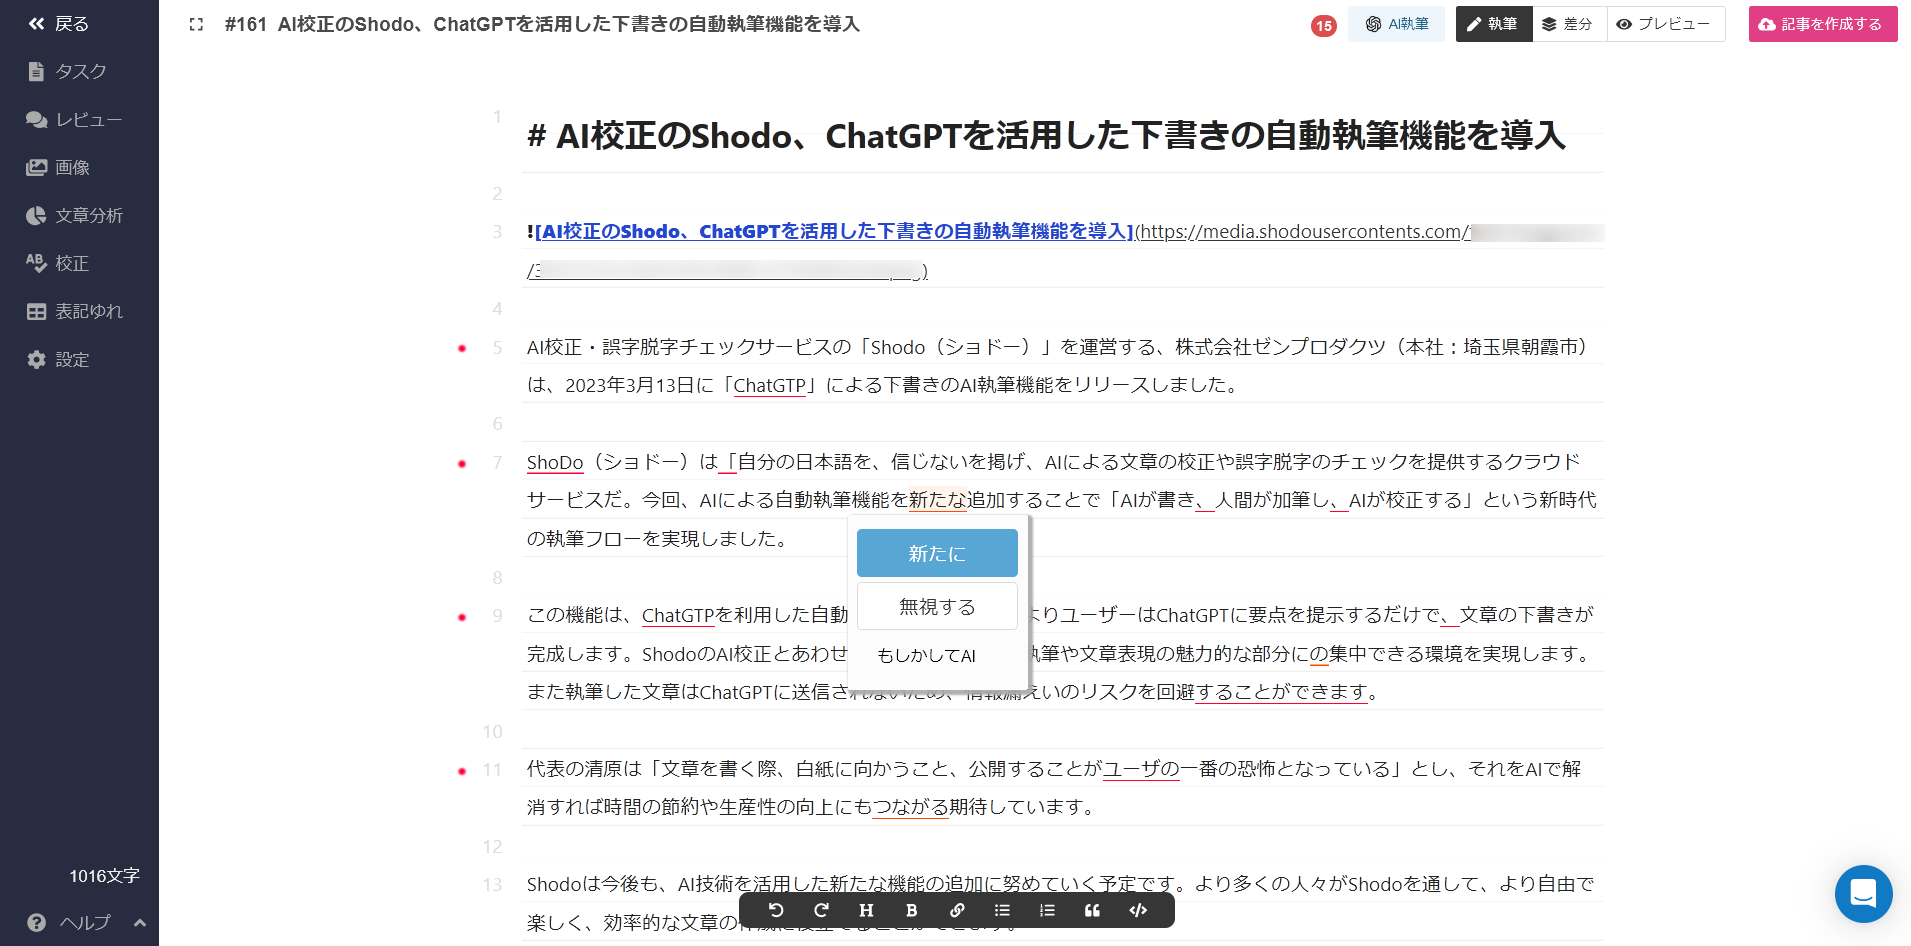
Task: Insert a hyperlink using the link icon
Action: [x=957, y=910]
